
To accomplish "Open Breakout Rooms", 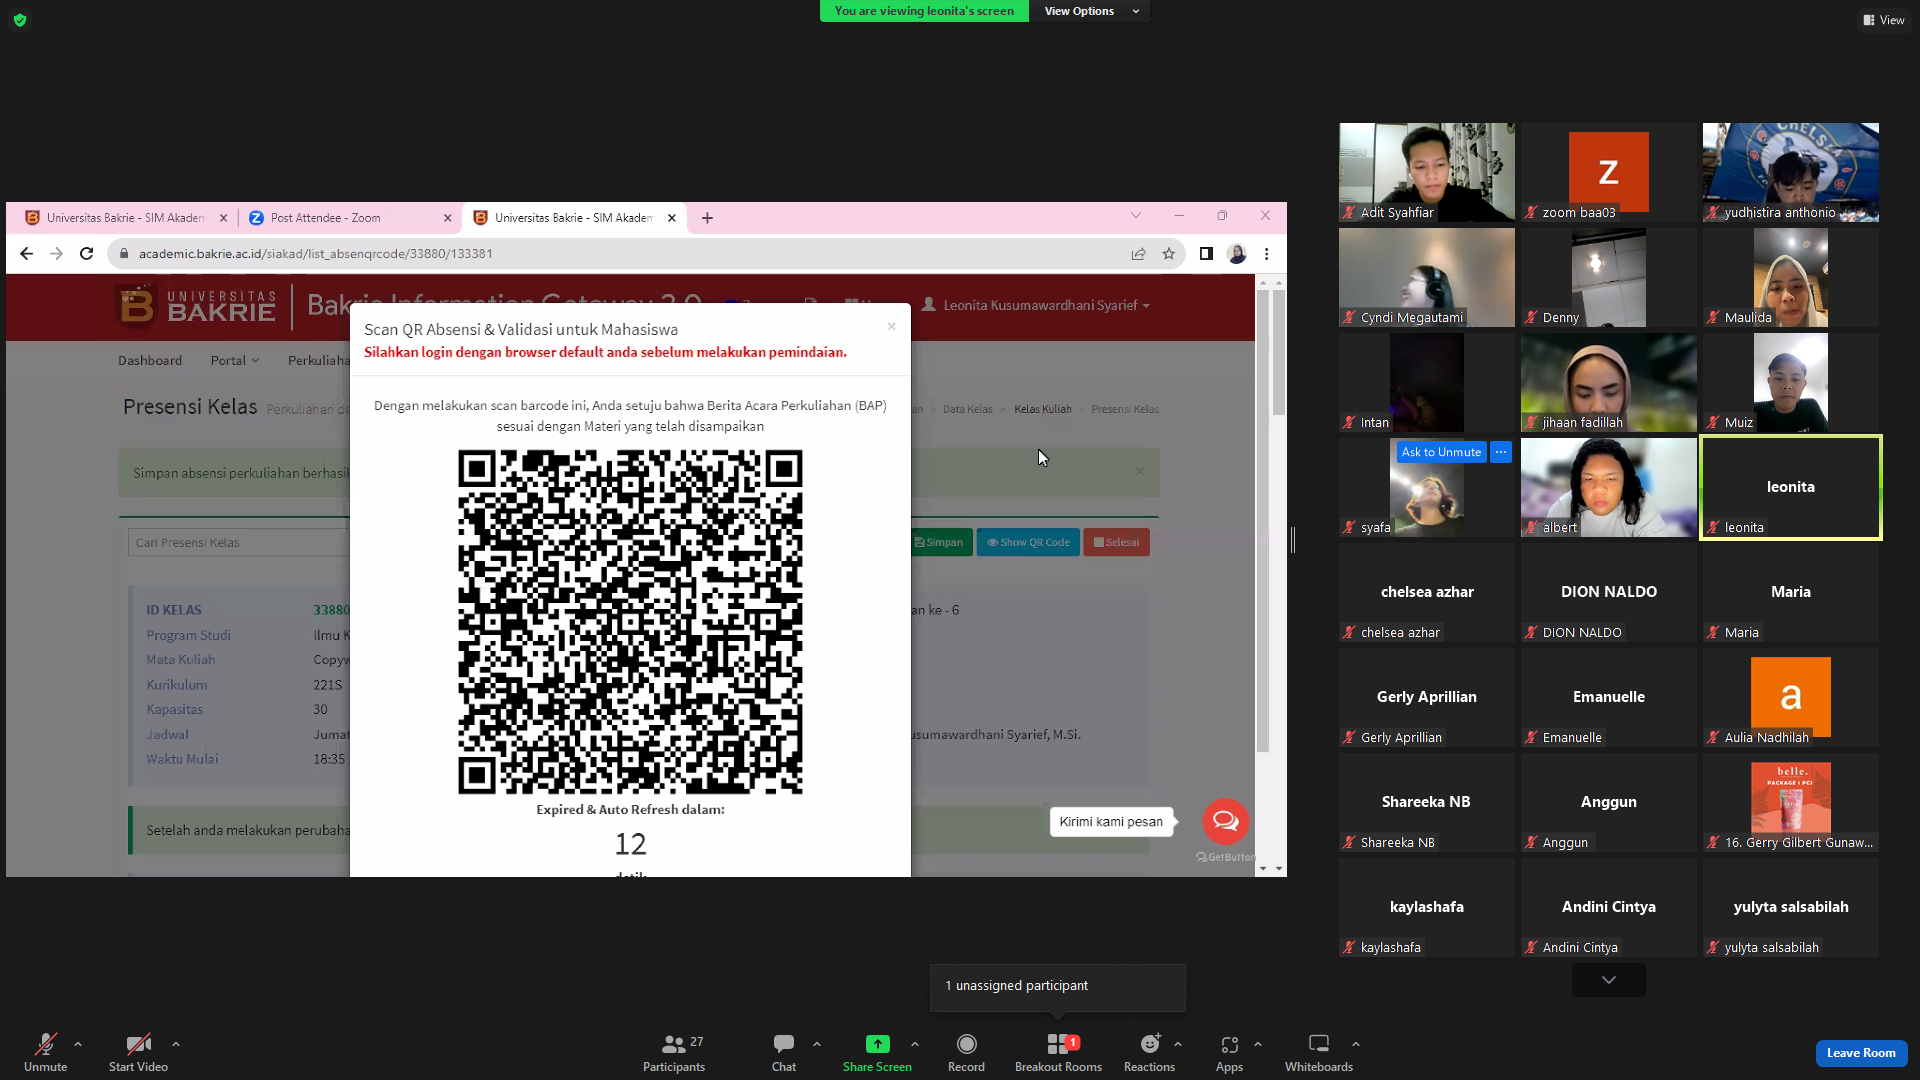I will [1058, 1052].
